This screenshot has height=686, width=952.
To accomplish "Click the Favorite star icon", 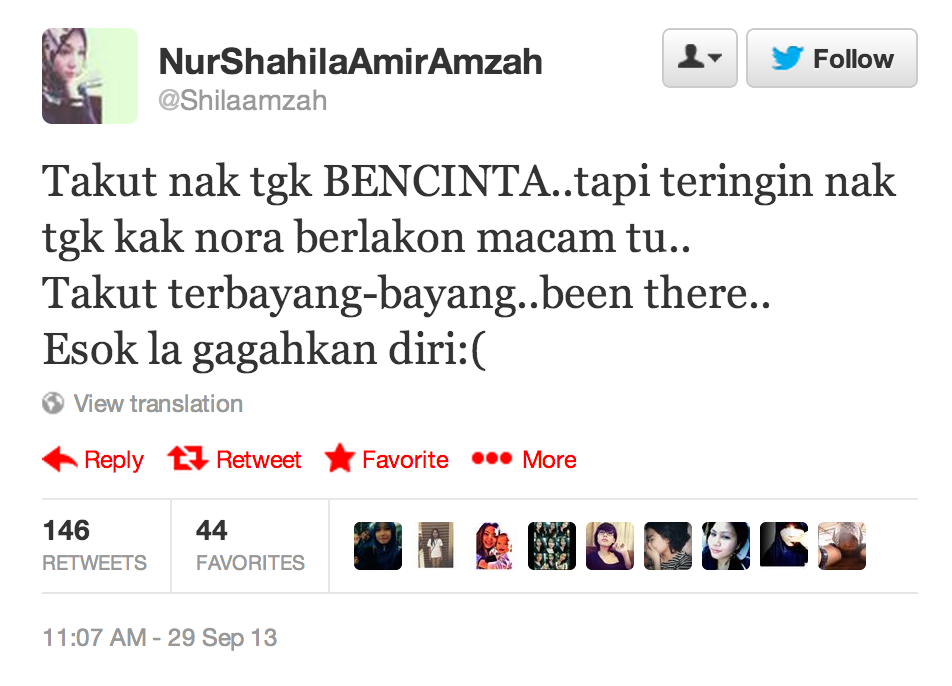I will pyautogui.click(x=339, y=458).
